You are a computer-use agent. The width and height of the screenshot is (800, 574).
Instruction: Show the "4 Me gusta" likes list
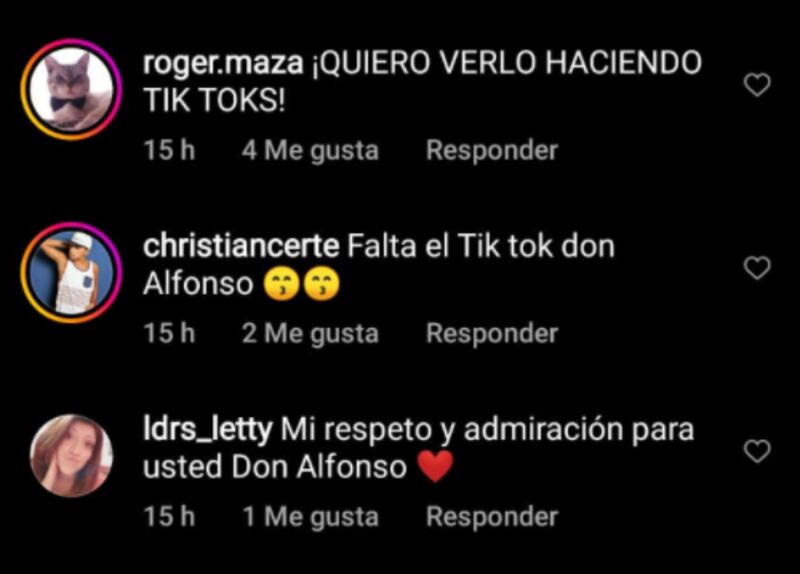[x=310, y=151]
